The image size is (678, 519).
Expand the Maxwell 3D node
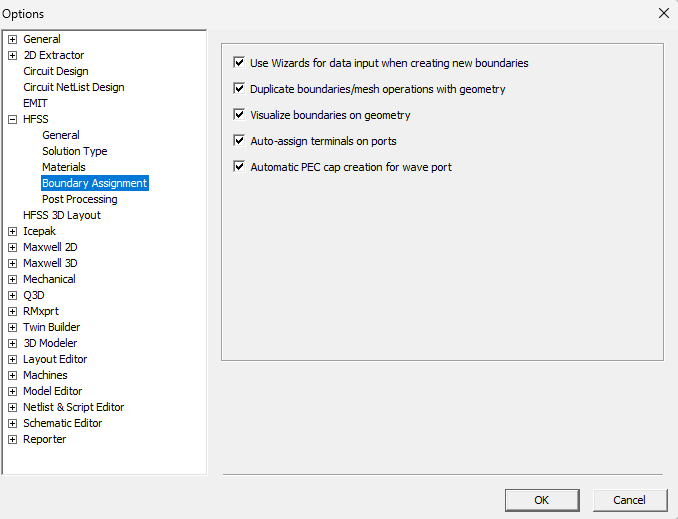13,263
